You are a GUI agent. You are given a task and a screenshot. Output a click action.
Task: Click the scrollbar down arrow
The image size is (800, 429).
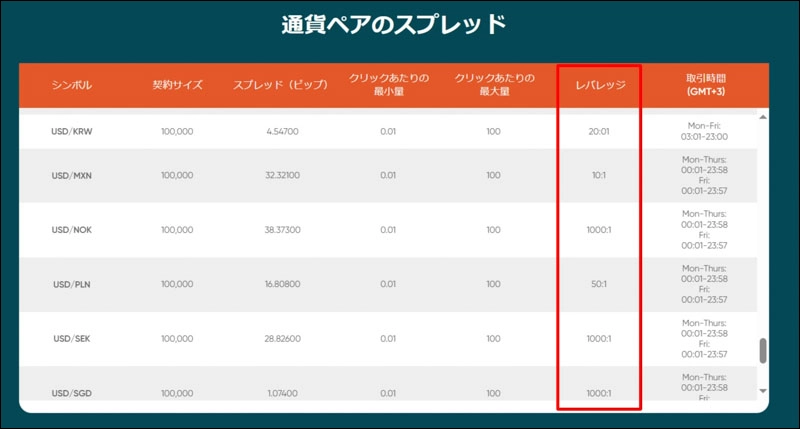tap(764, 391)
